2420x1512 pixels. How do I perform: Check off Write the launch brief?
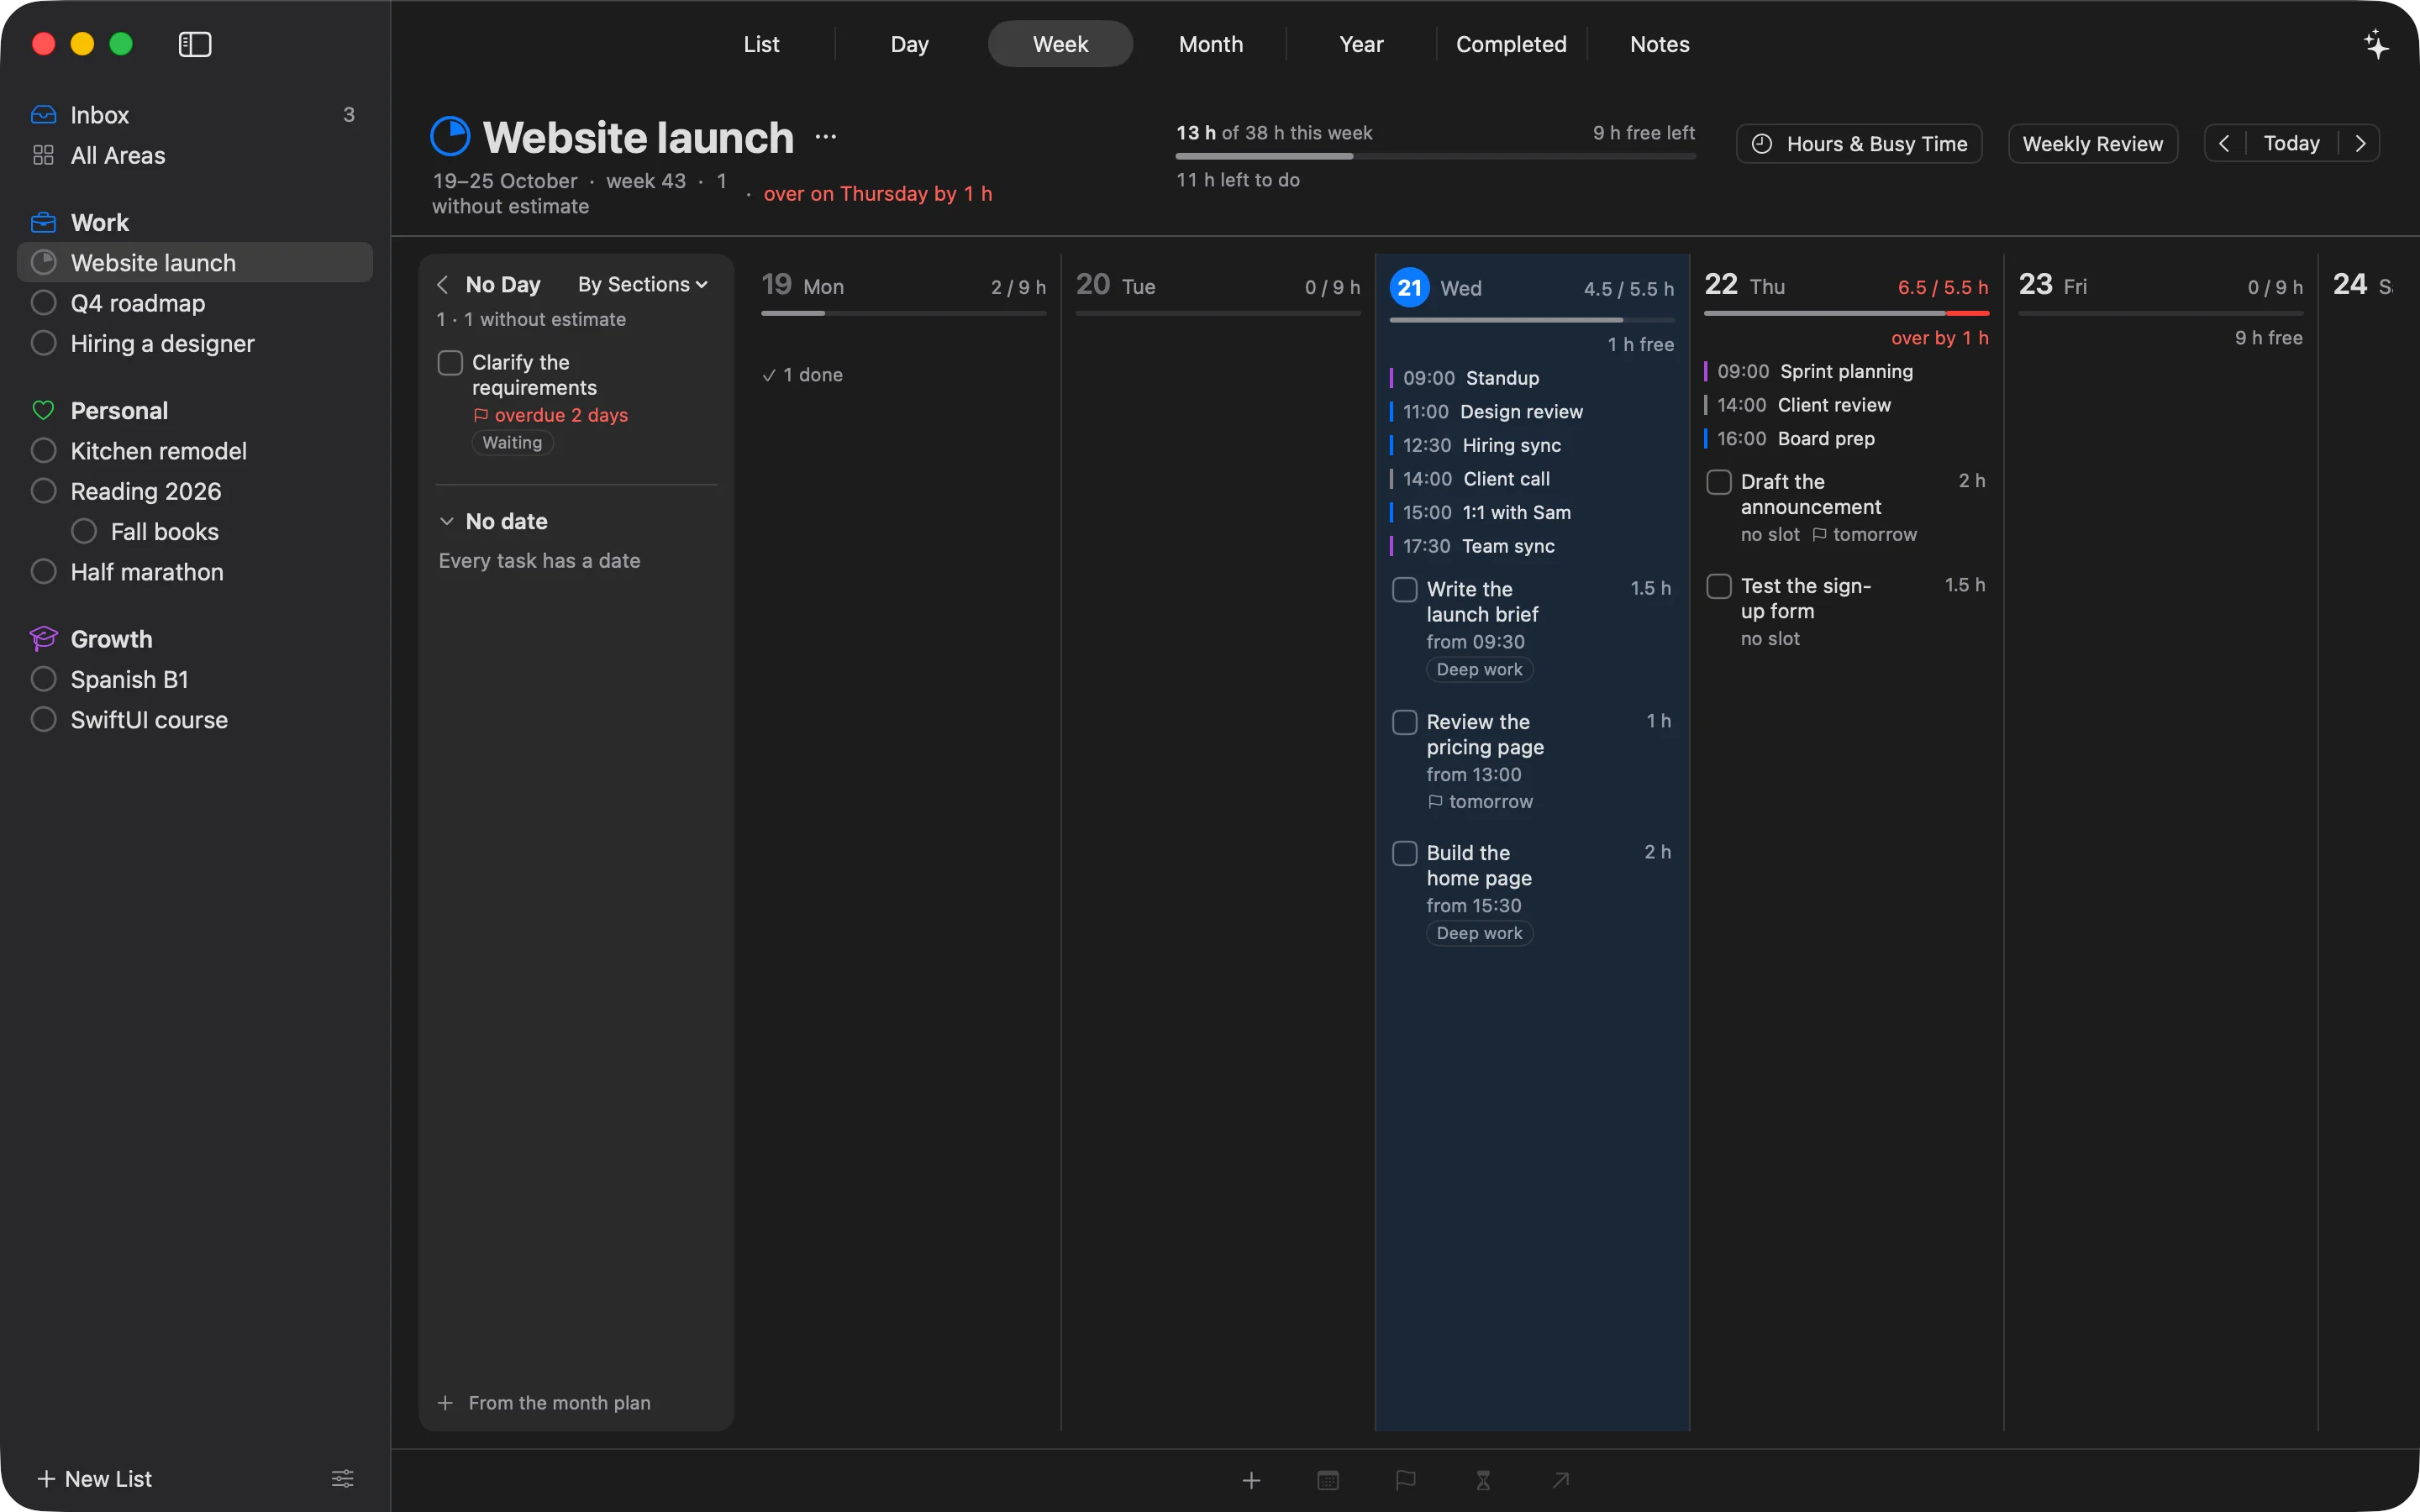click(x=1405, y=589)
